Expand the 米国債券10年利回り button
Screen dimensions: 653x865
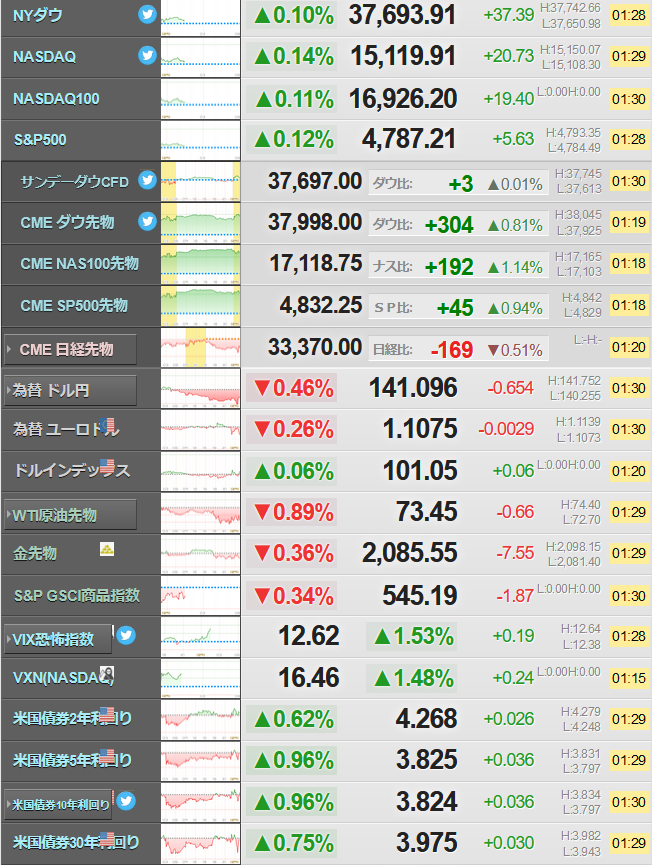coord(58,804)
